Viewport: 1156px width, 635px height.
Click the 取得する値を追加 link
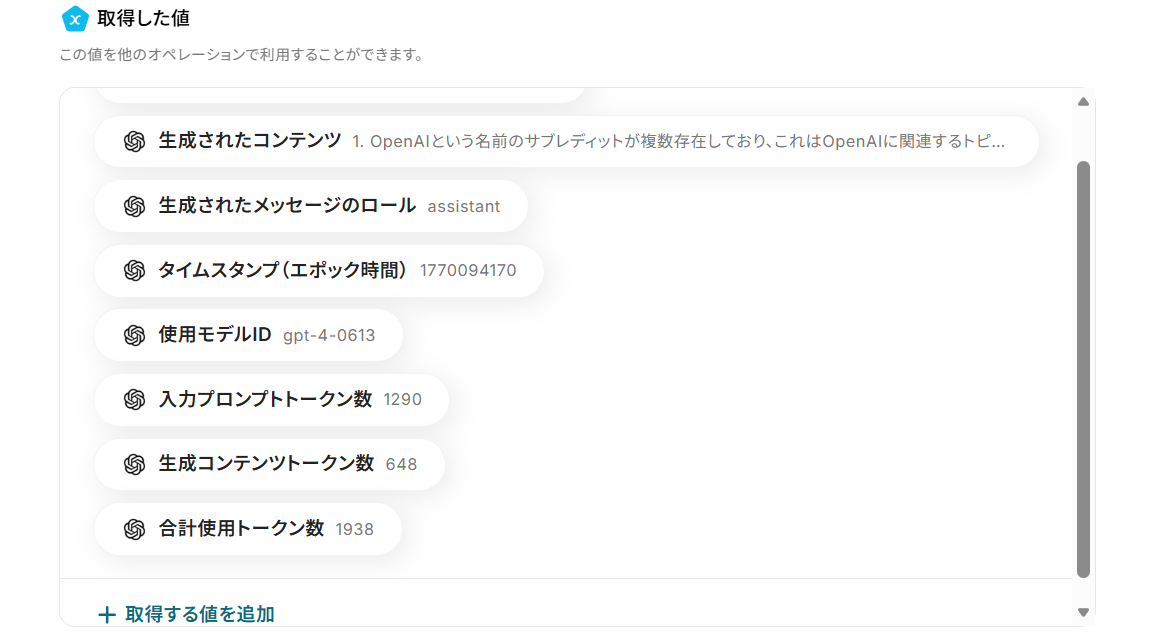[199, 614]
